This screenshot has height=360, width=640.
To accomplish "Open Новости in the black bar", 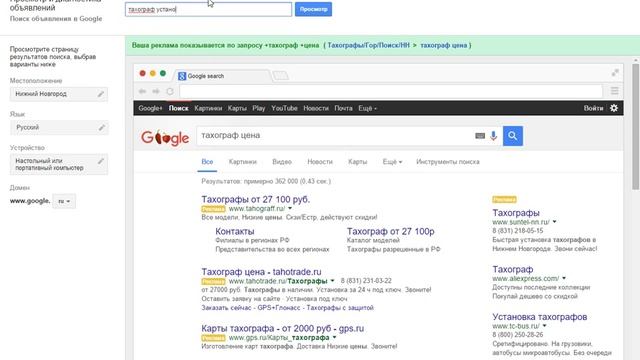I will tap(316, 108).
